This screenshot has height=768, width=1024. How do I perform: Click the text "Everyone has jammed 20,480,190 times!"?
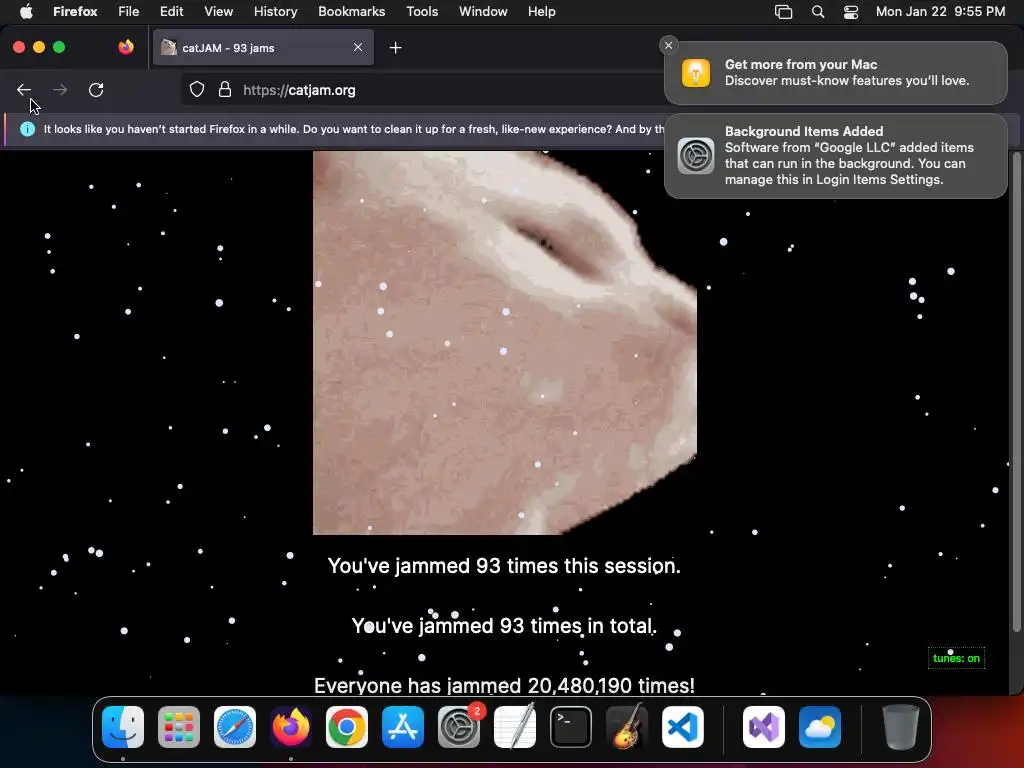point(504,686)
